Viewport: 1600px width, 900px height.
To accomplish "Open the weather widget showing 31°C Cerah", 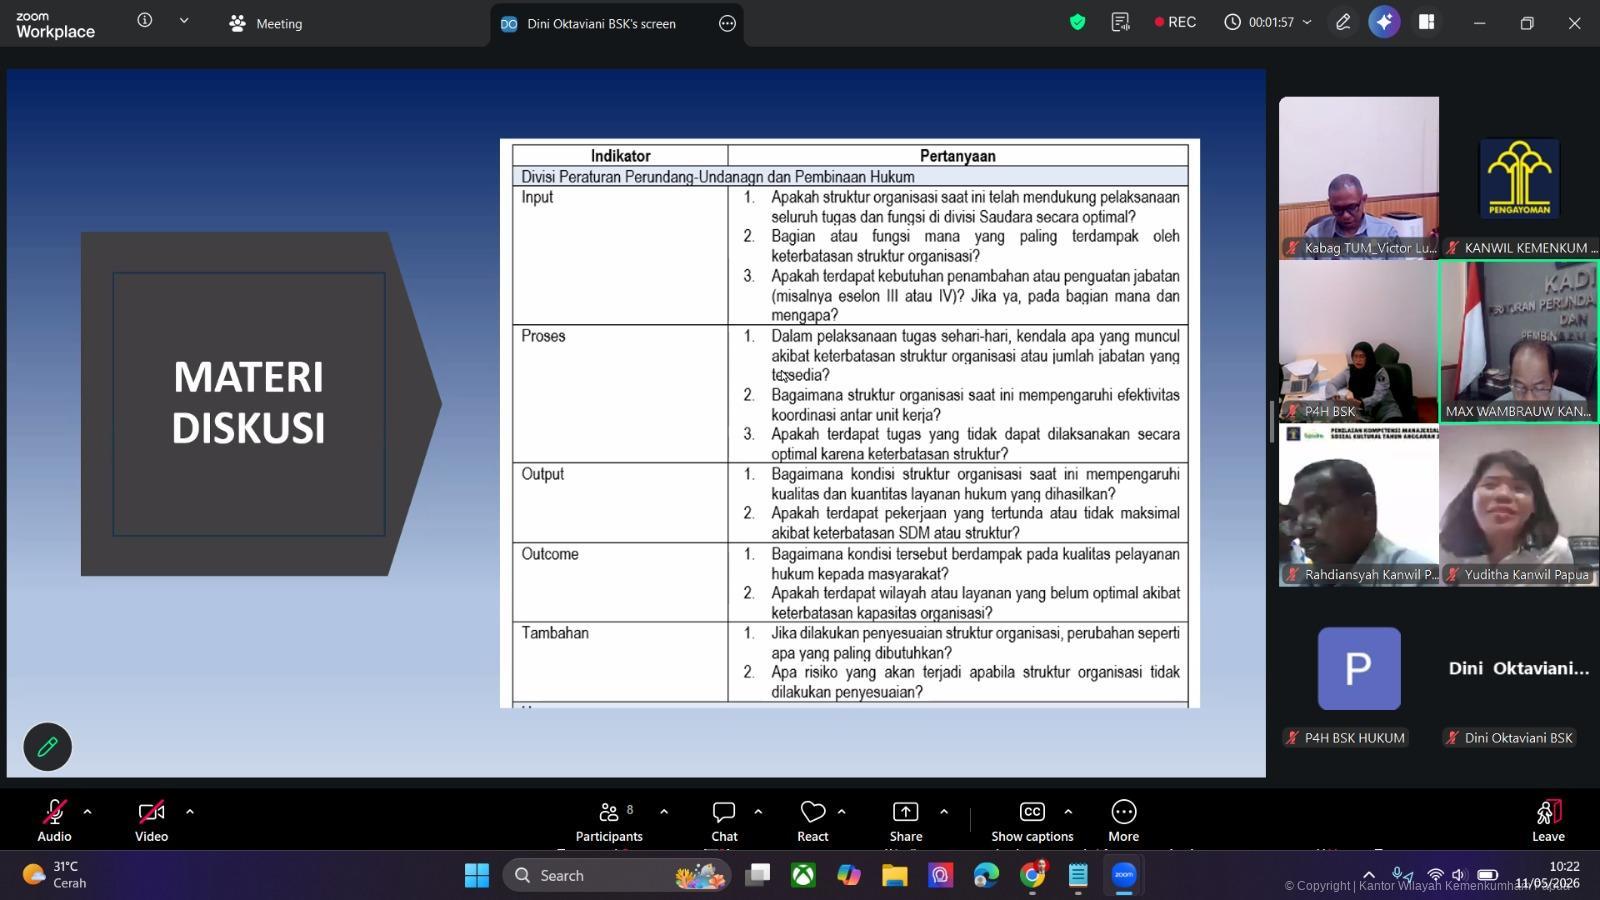I will point(56,875).
